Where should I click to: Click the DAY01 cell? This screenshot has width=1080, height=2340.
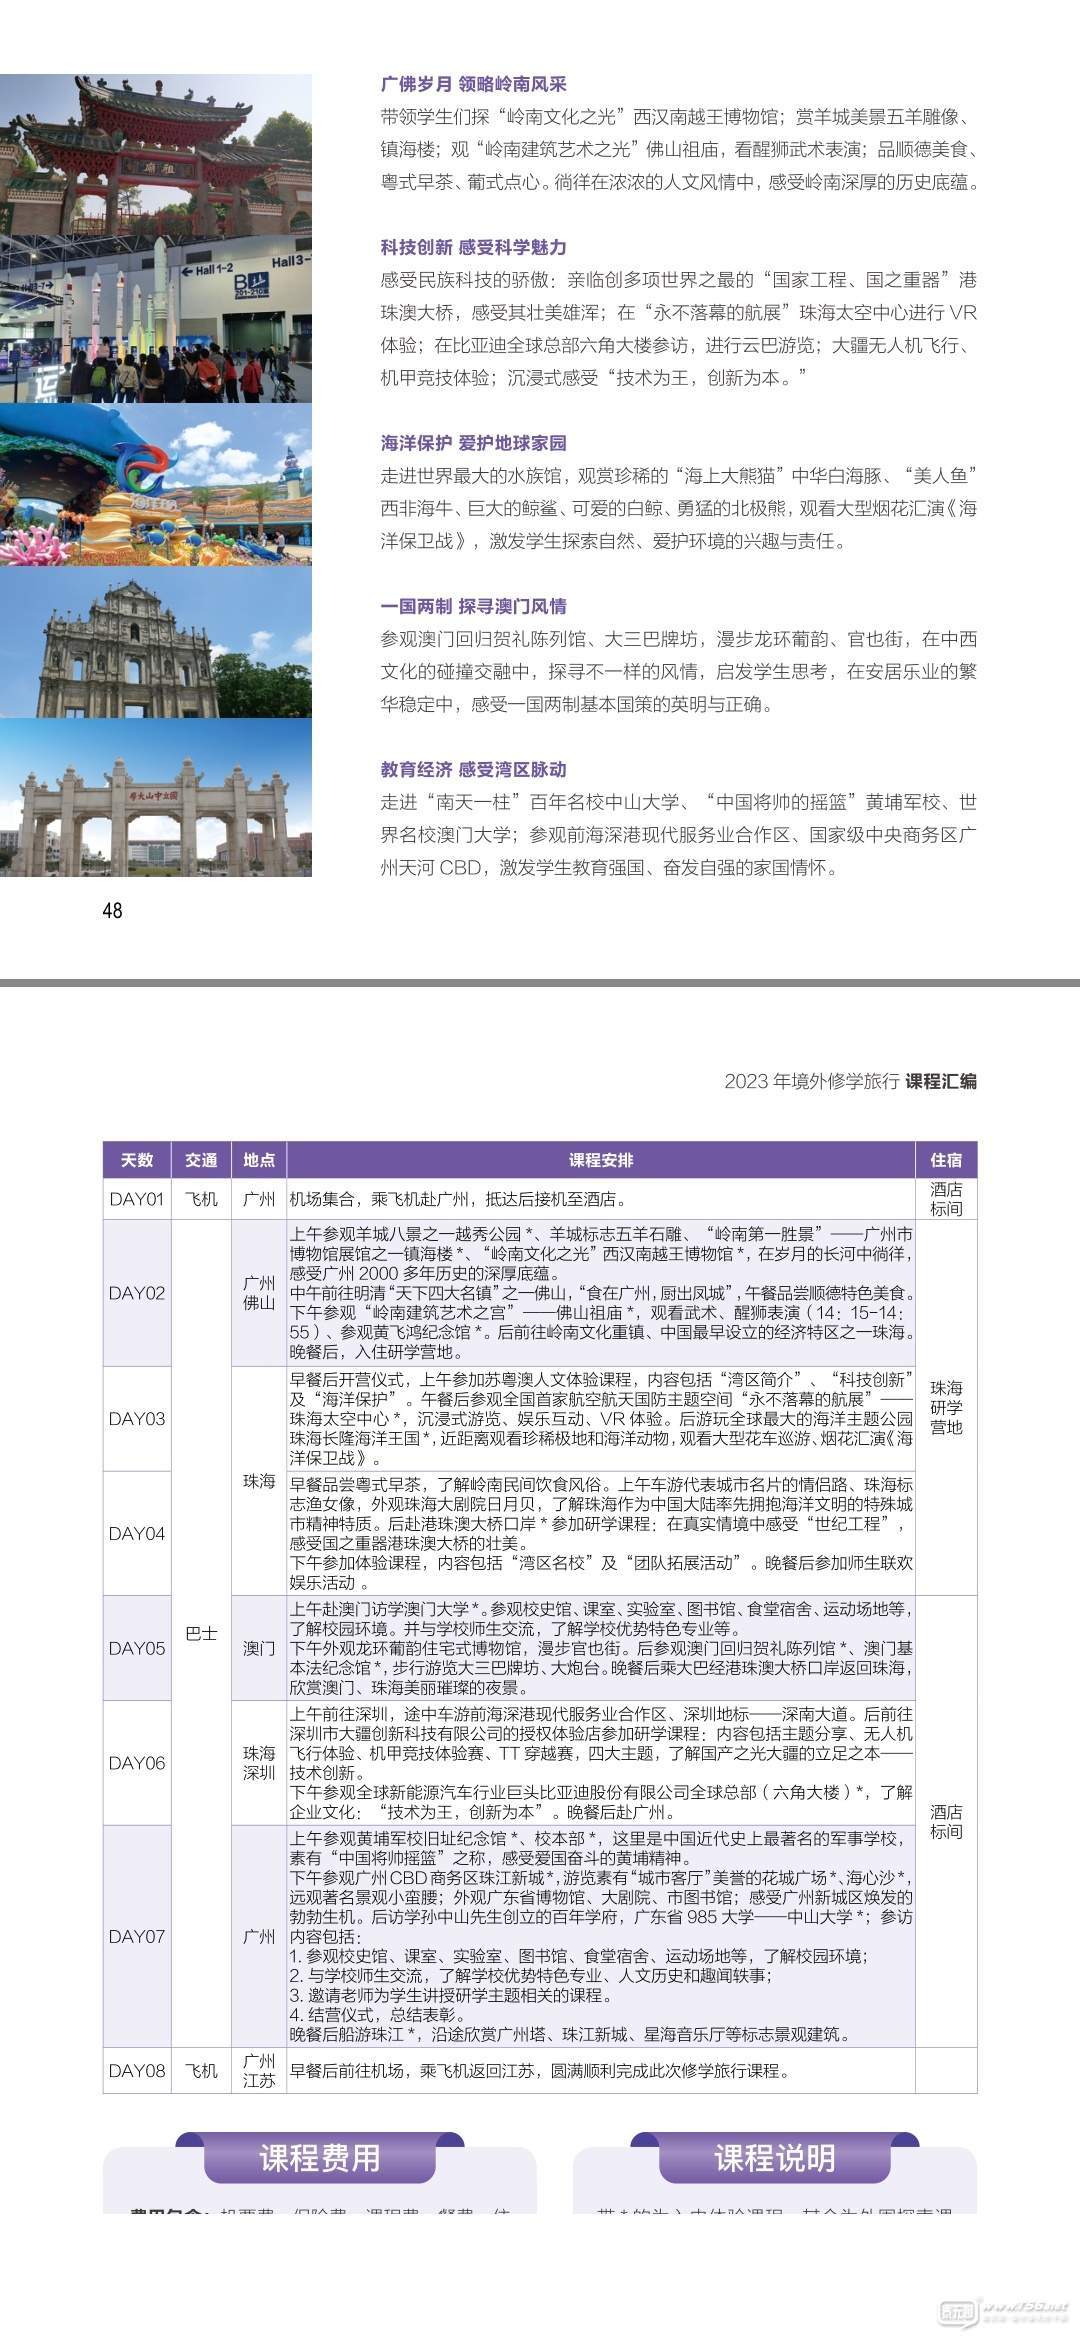pyautogui.click(x=137, y=1199)
